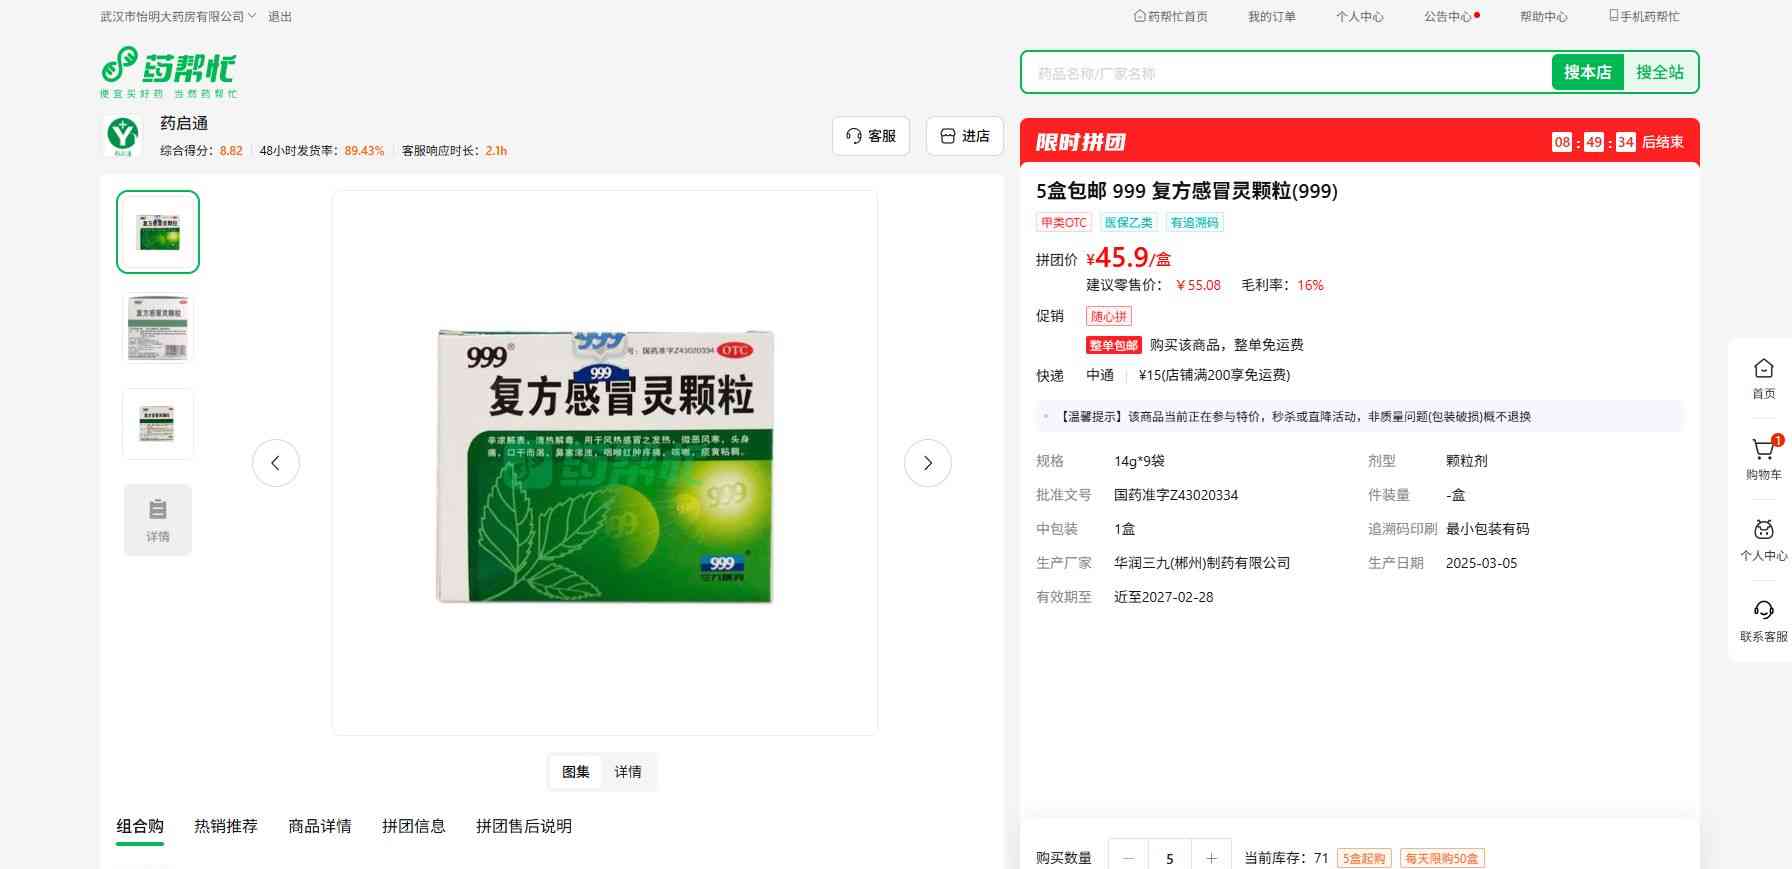Click the drug name search input field
The width and height of the screenshot is (1792, 869).
pyautogui.click(x=1285, y=73)
